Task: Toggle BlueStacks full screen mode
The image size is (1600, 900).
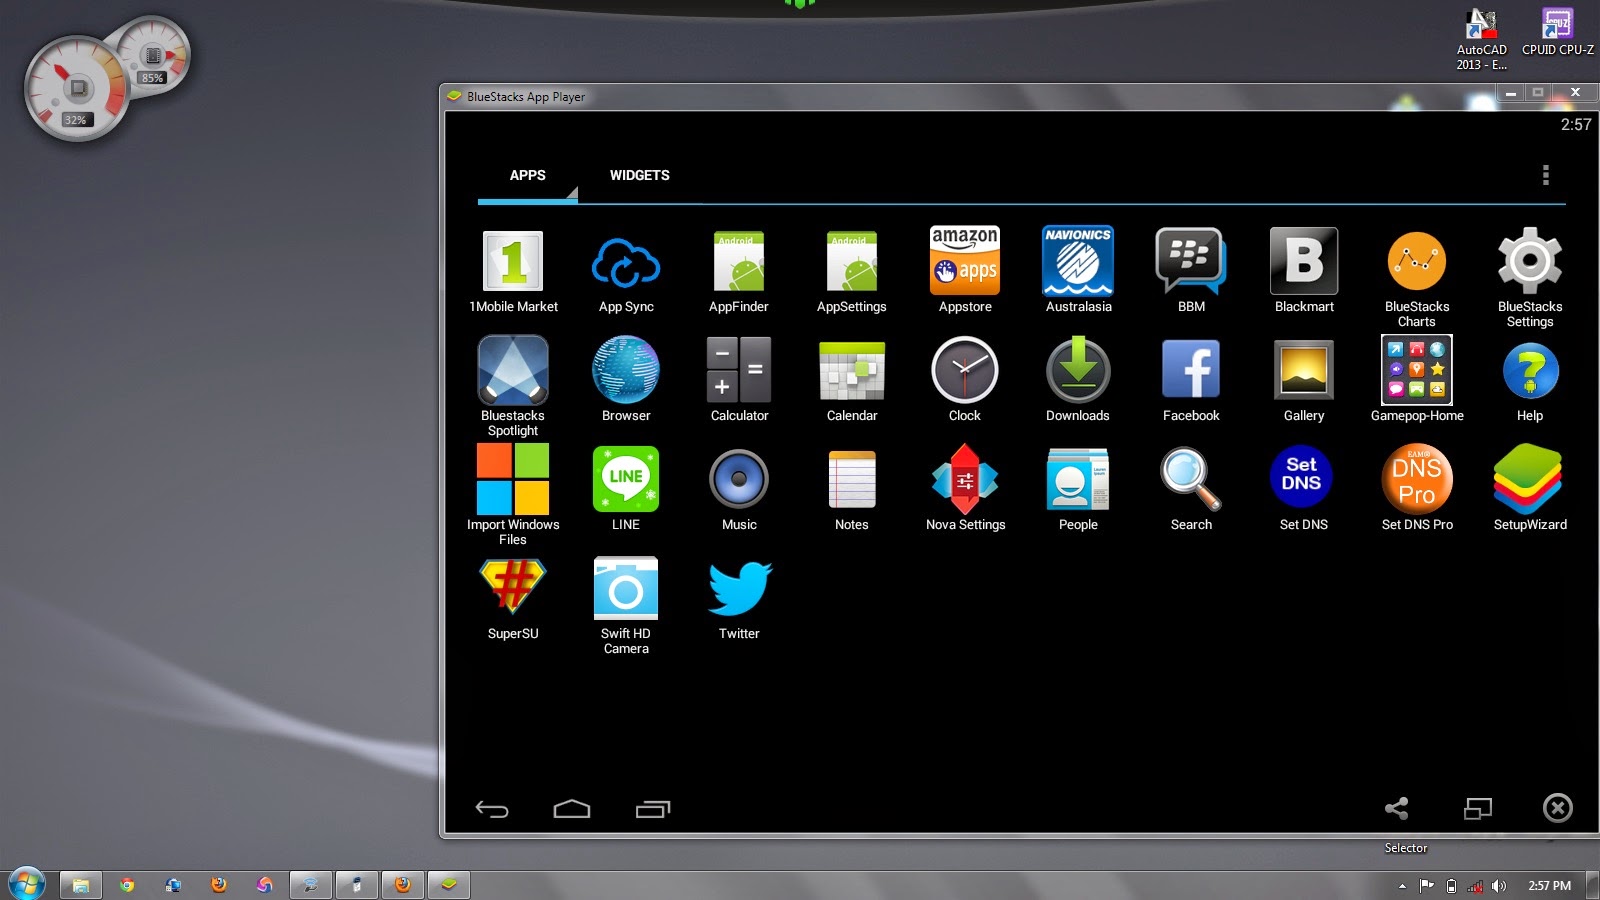Action: pos(1478,808)
